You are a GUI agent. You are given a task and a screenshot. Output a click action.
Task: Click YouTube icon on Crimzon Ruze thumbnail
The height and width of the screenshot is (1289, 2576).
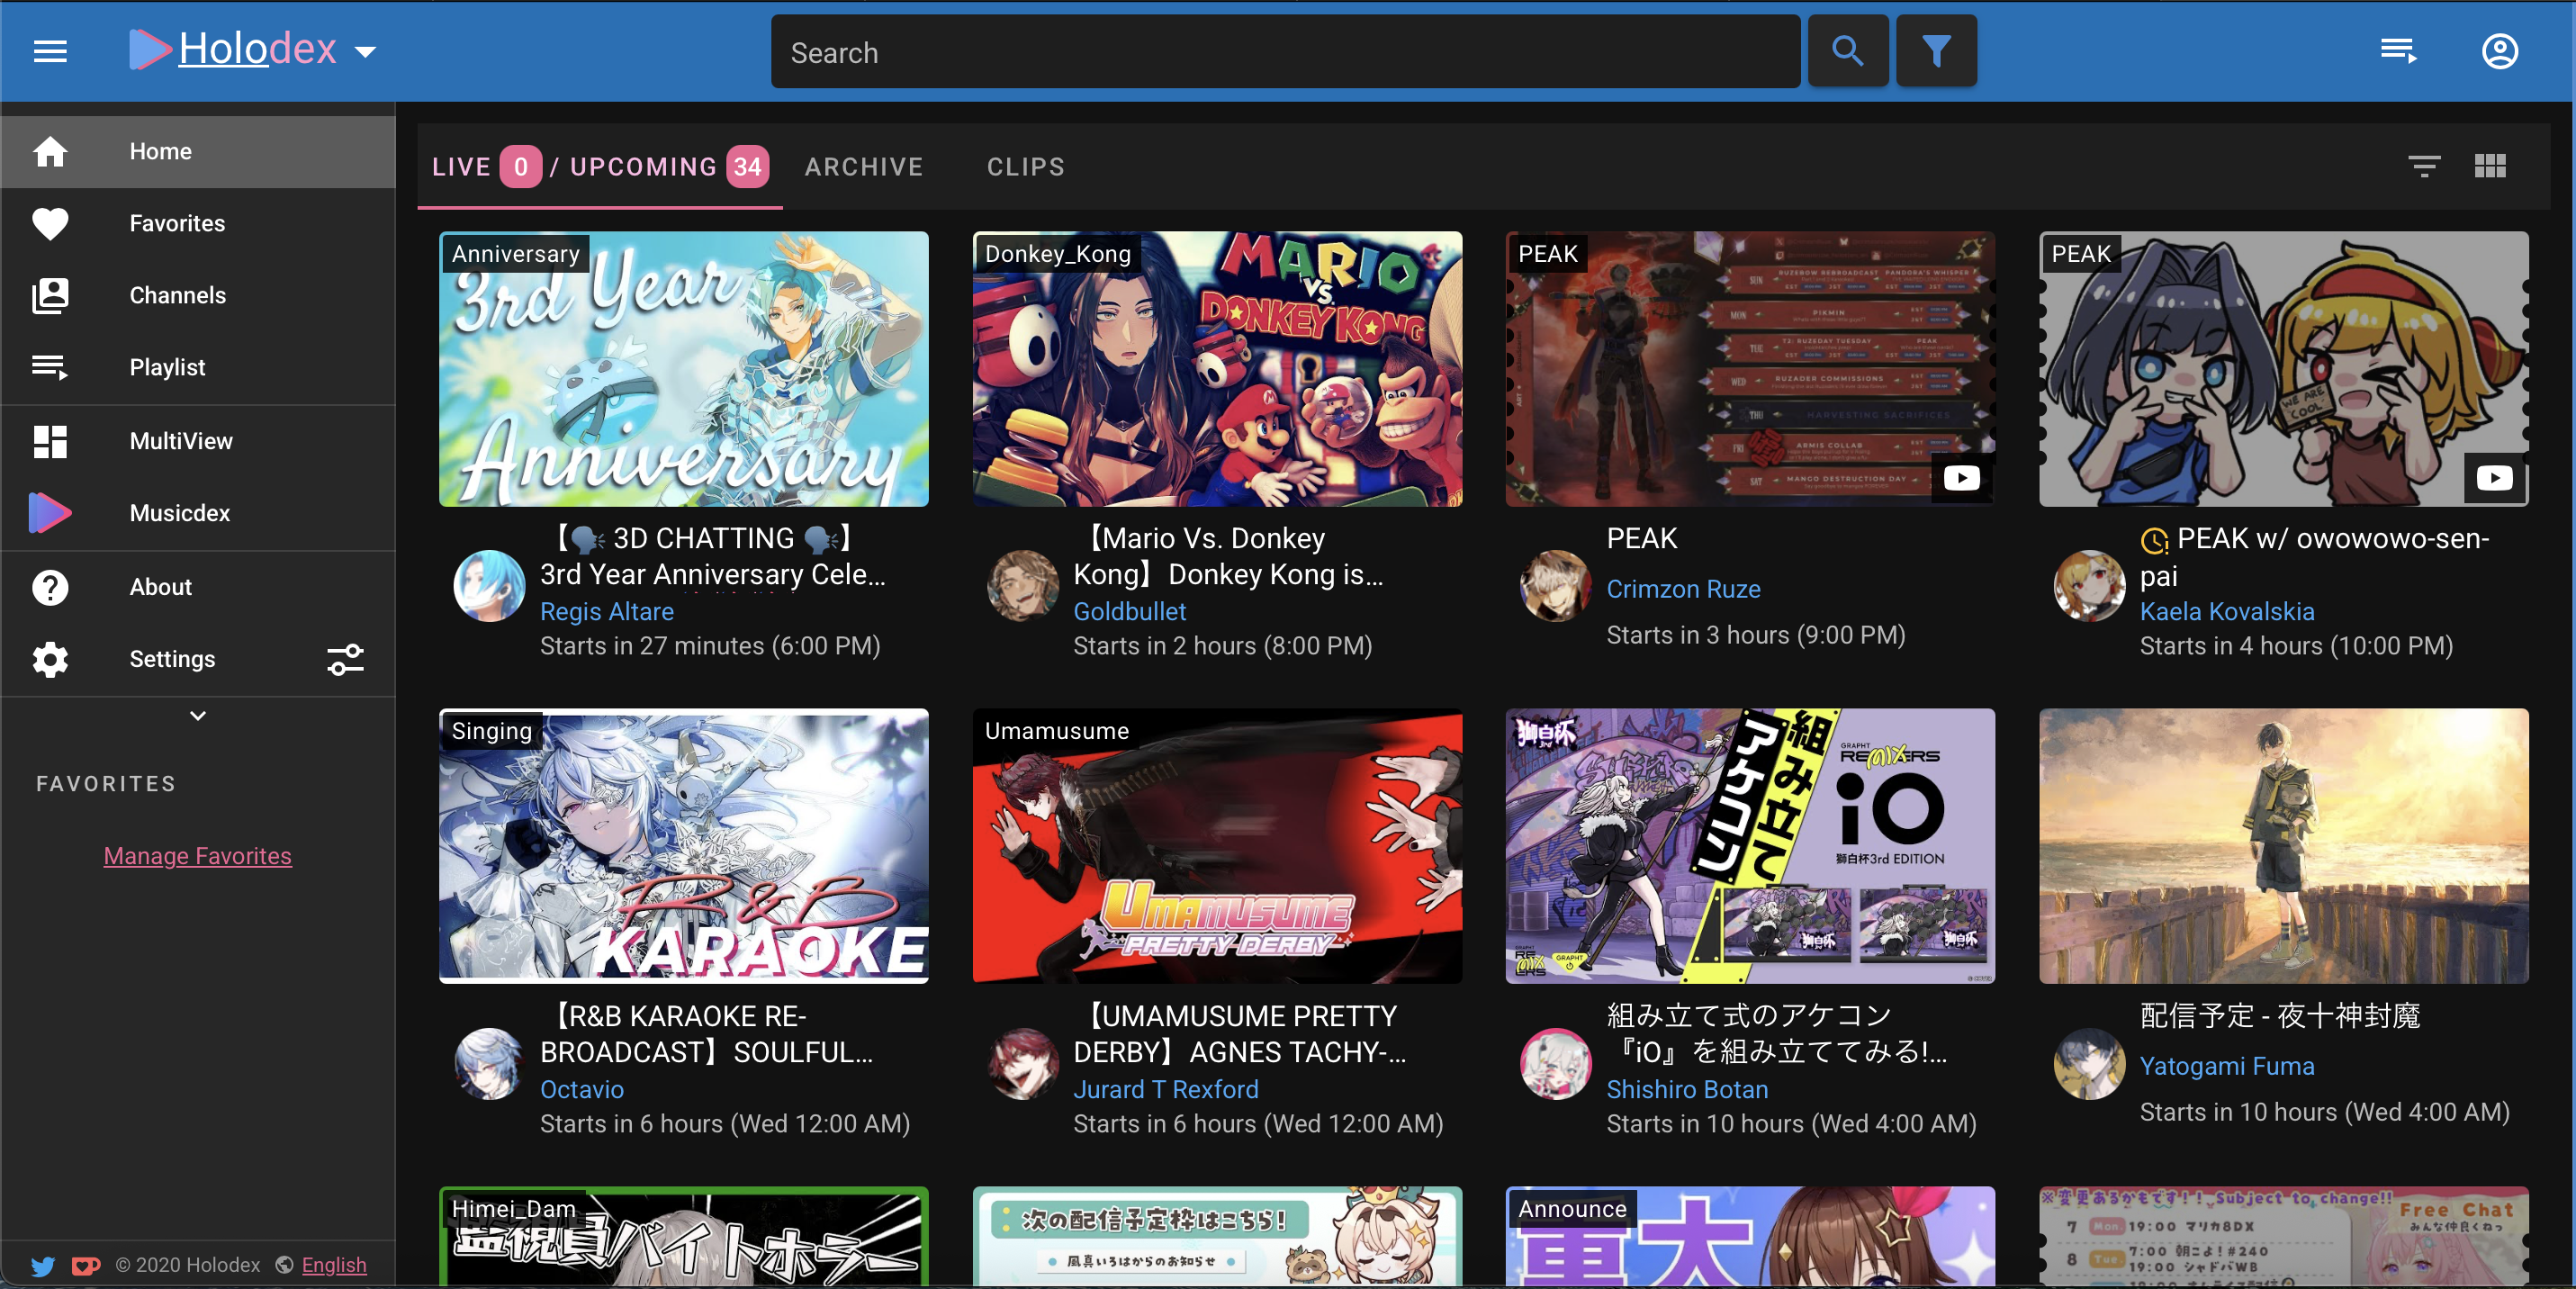[1961, 478]
